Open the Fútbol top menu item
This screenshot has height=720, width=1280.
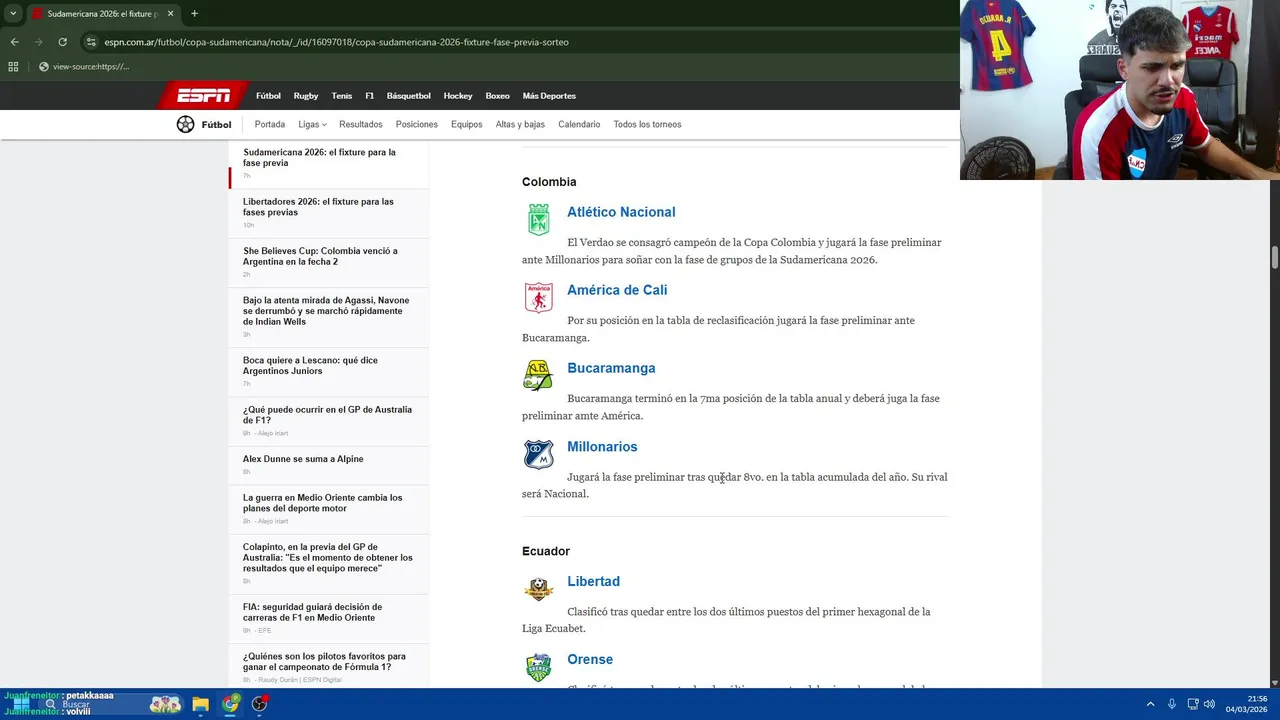268,96
